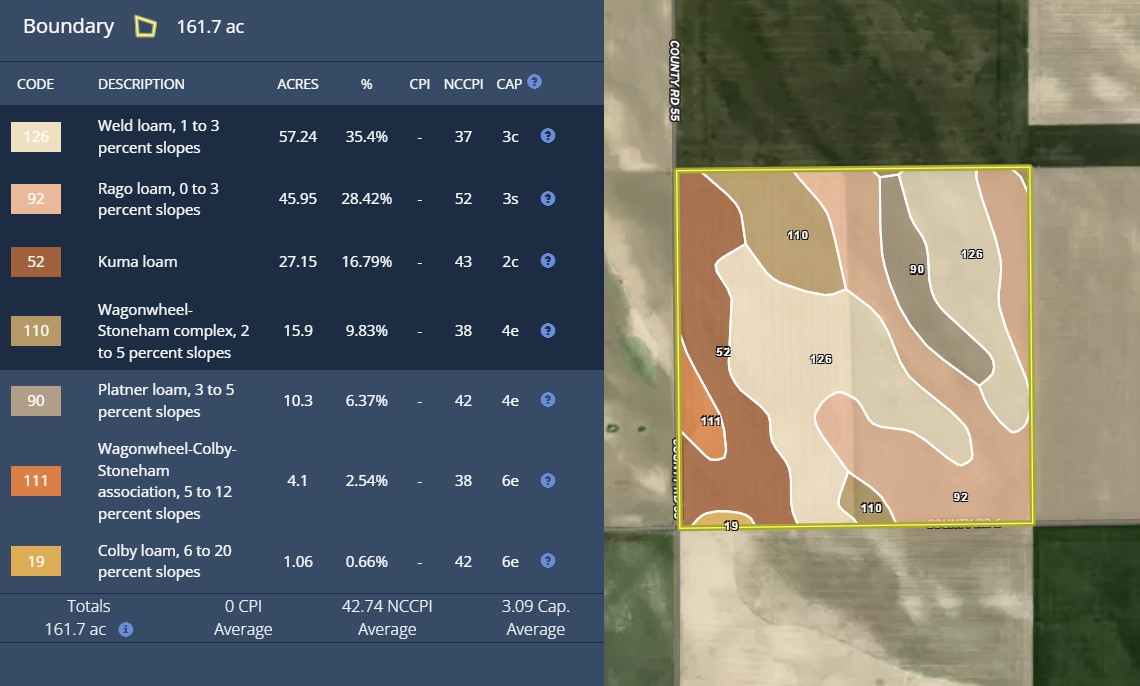
Task: Click the central 126 soil zone on map
Action: click(820, 359)
